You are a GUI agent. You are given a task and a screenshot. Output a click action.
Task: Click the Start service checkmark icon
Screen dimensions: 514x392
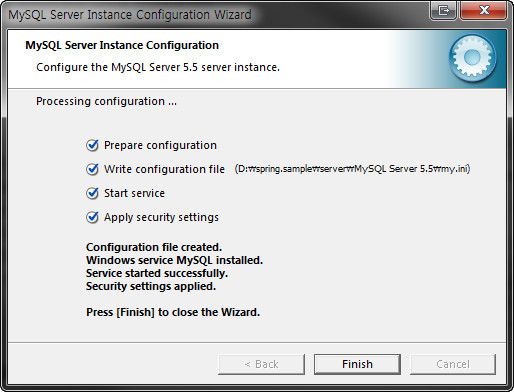click(x=92, y=193)
